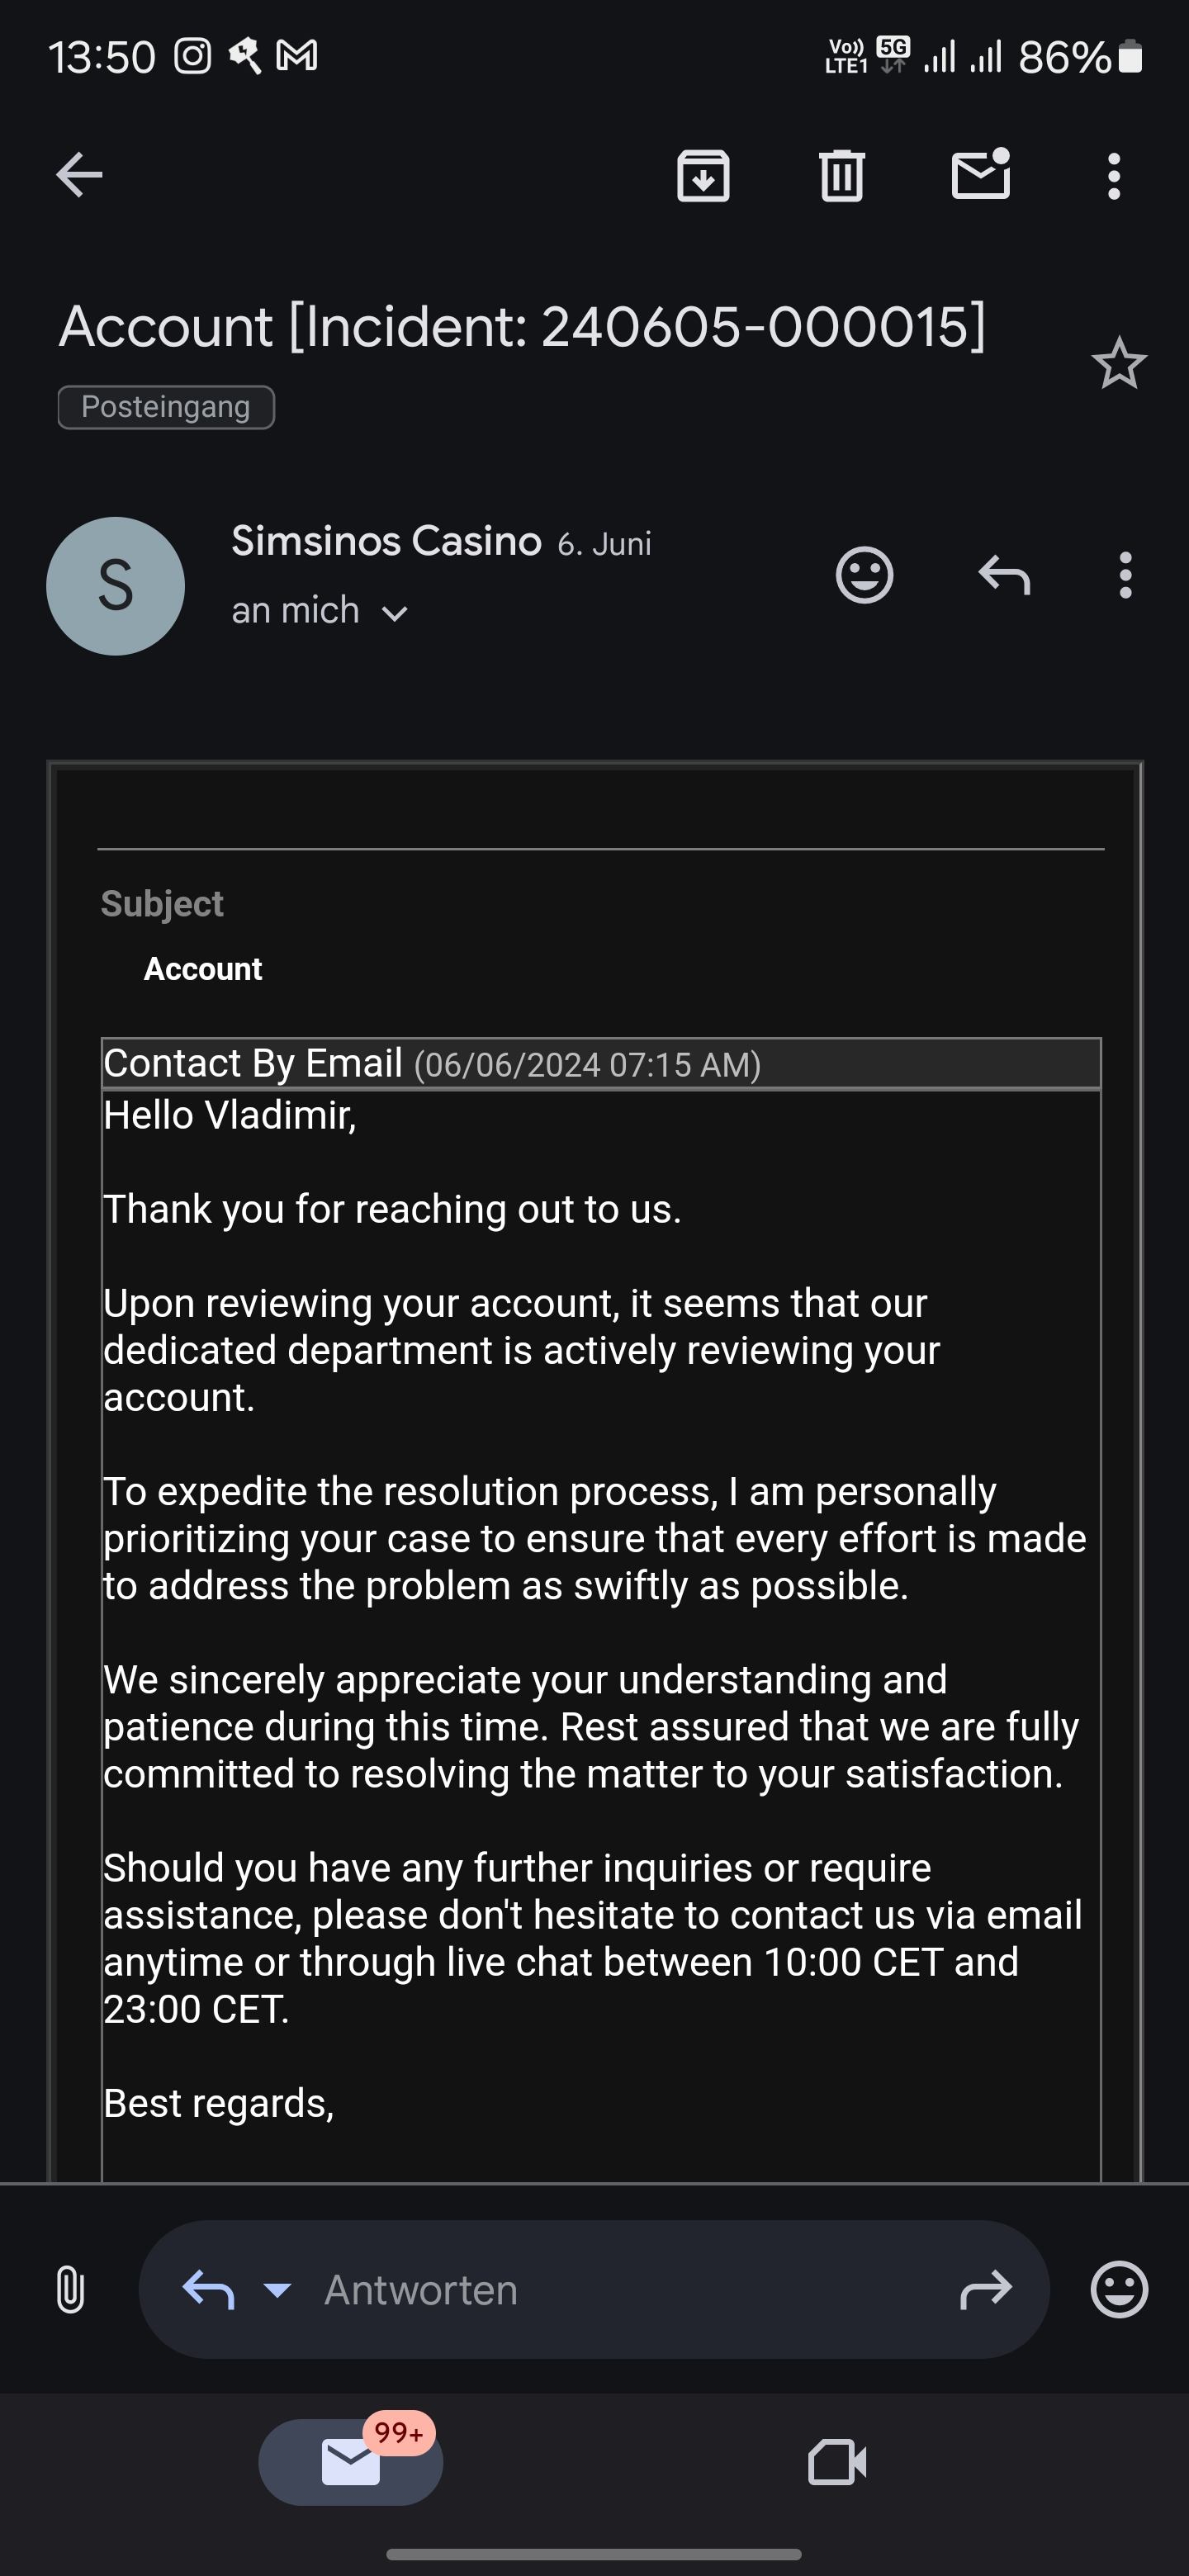Screen dimensions: 1189x2576
Task: Forward the email from the reply bar
Action: [x=986, y=2290]
